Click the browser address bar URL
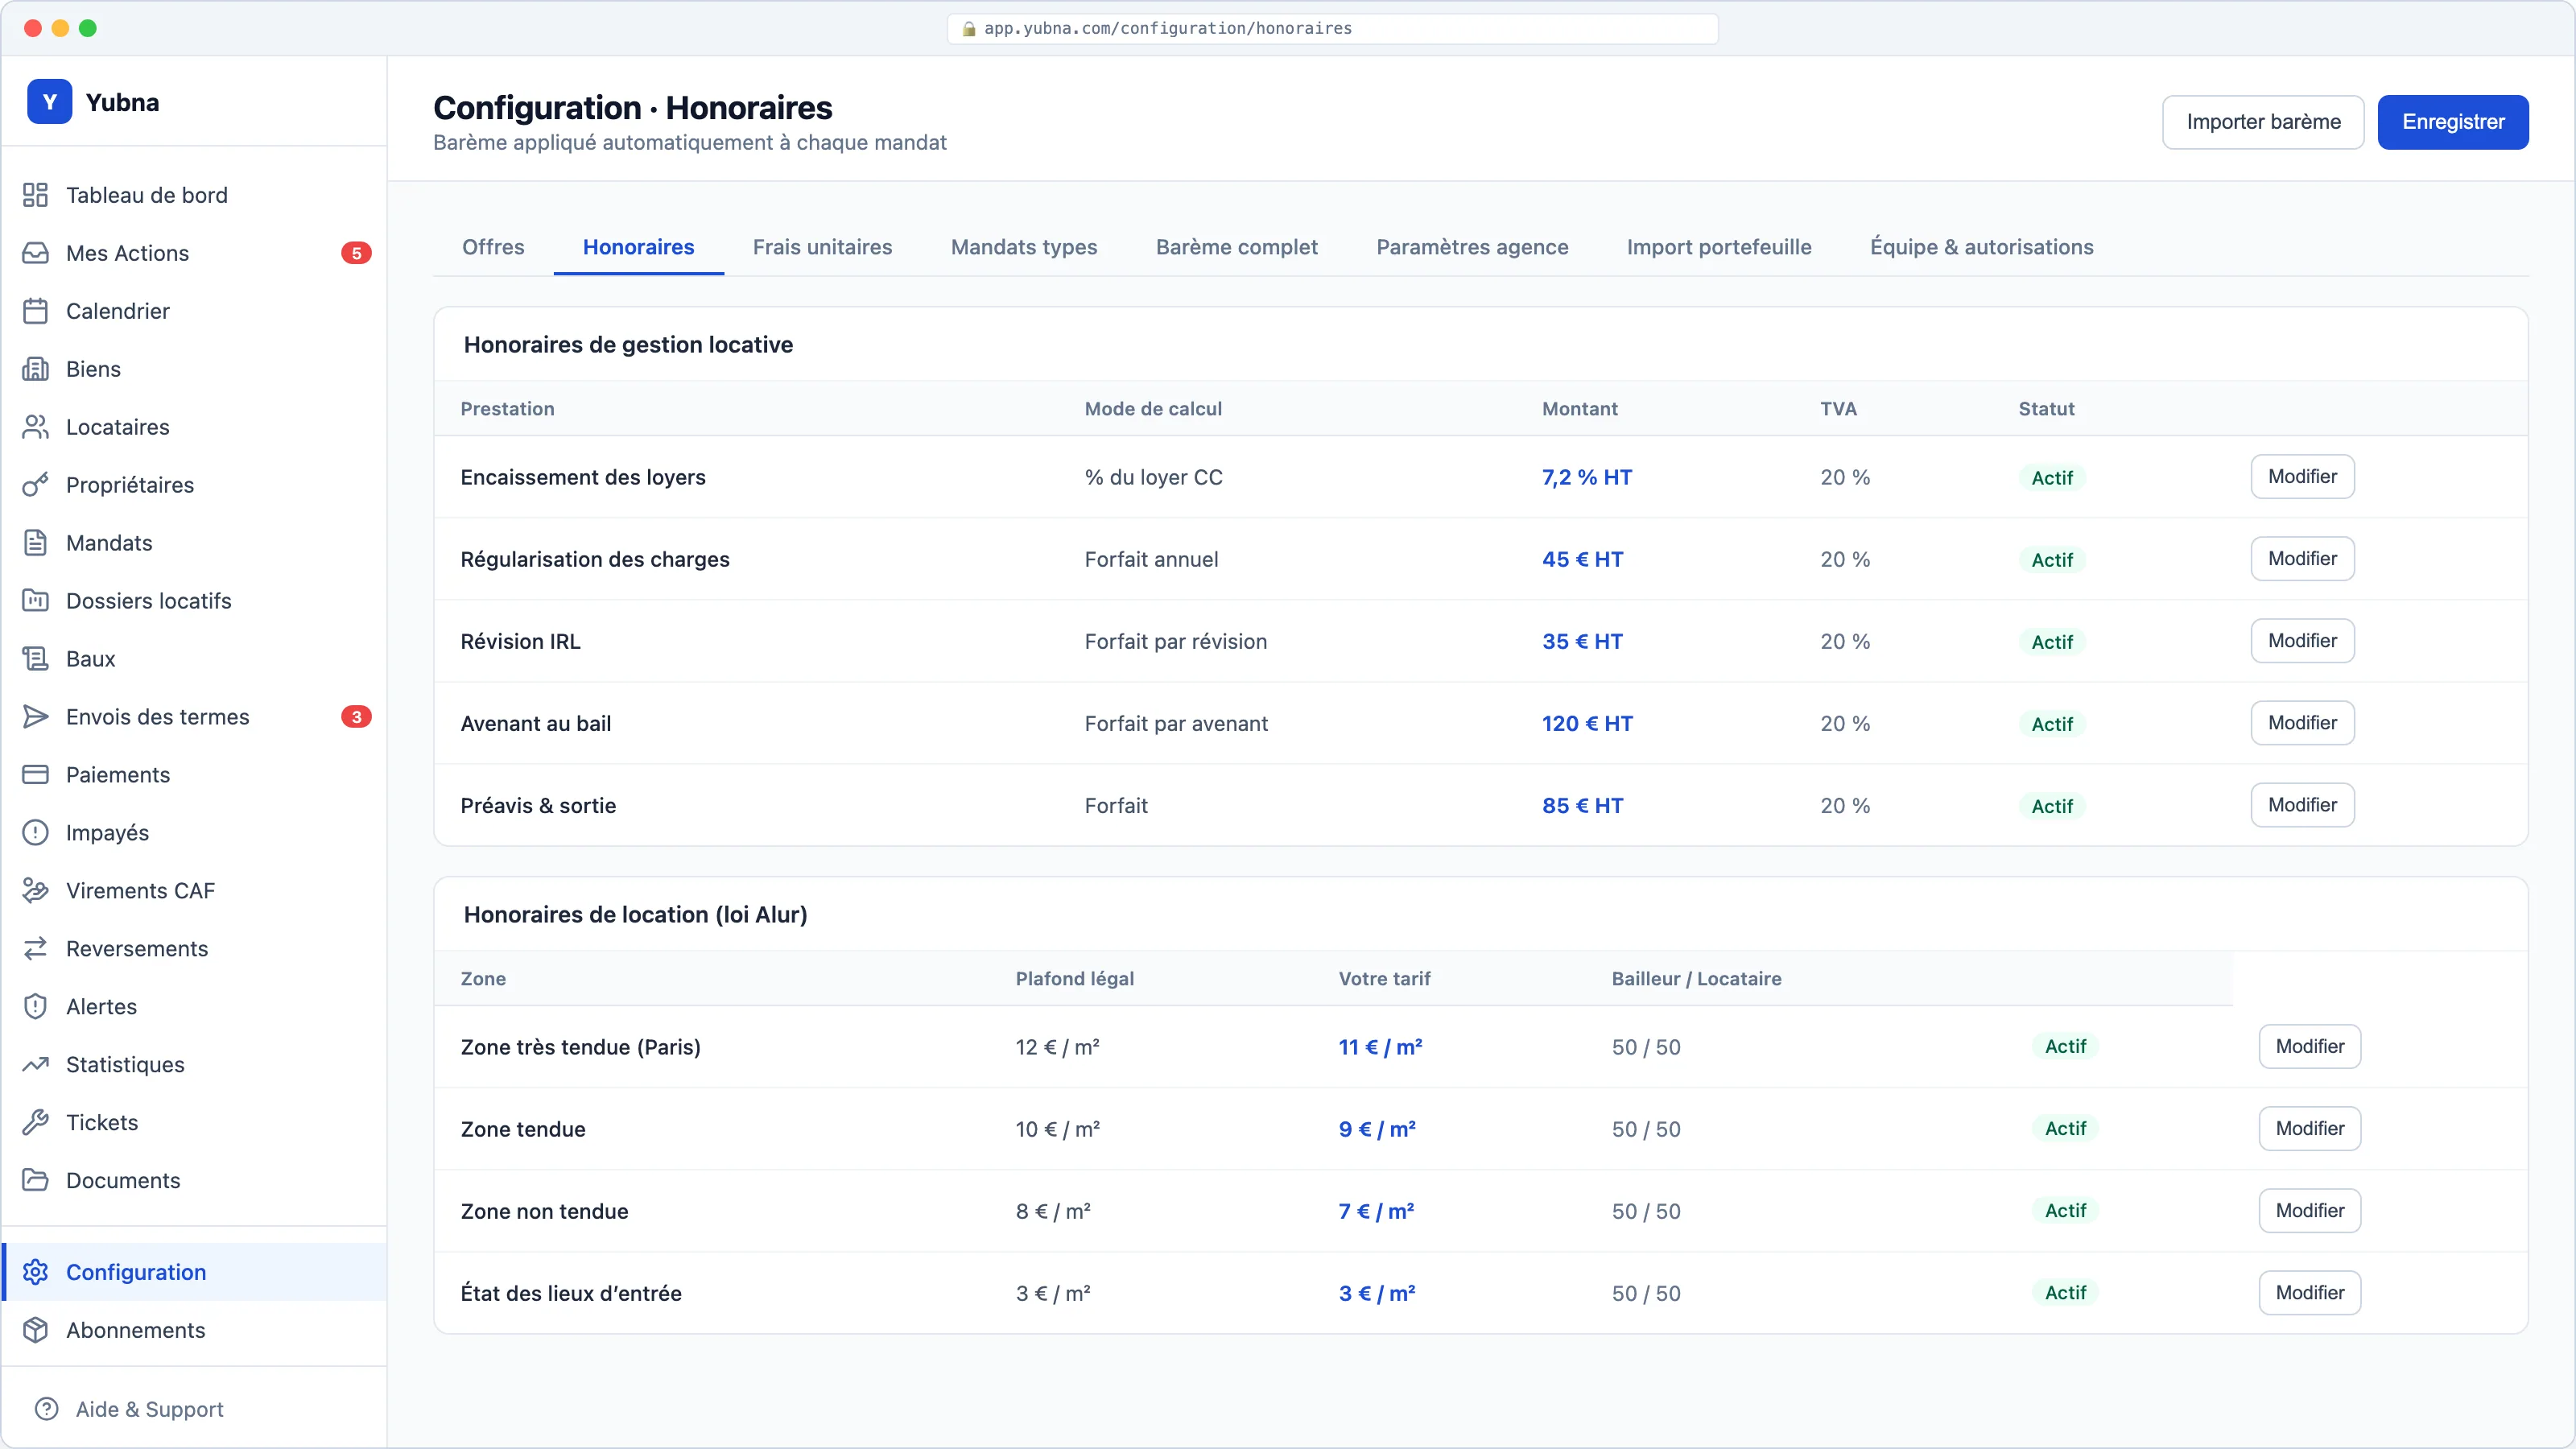2576x1449 pixels. tap(1332, 28)
